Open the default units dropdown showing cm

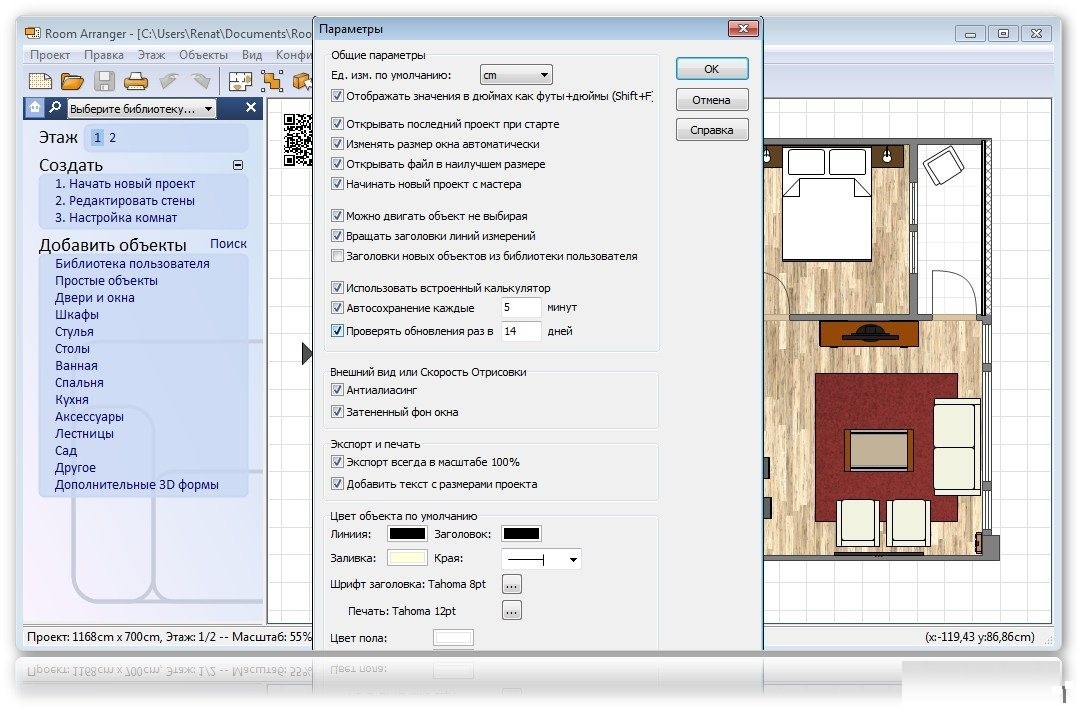coord(515,75)
